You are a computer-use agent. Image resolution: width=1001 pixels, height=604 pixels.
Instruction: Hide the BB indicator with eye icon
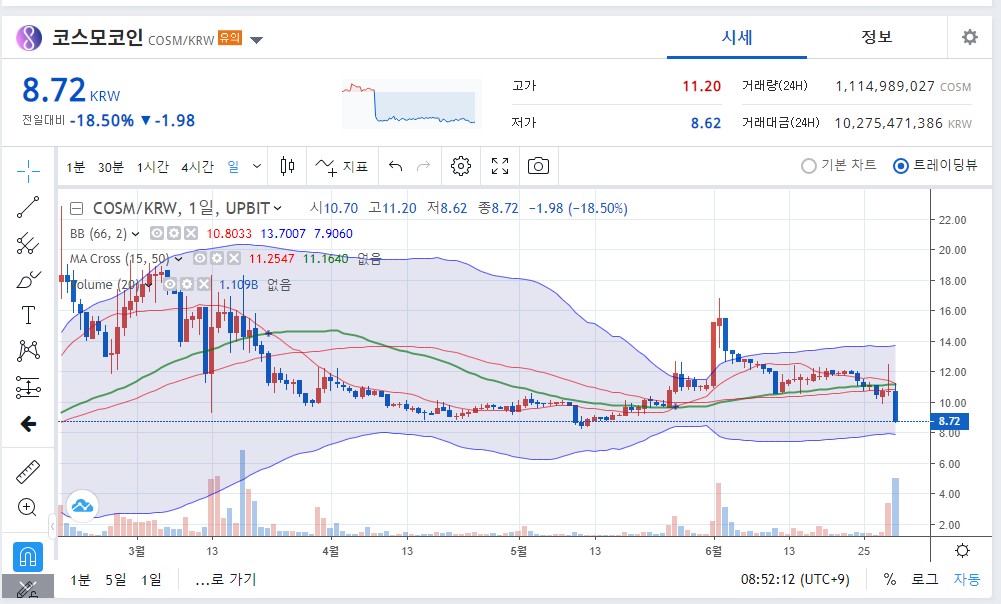pos(157,234)
